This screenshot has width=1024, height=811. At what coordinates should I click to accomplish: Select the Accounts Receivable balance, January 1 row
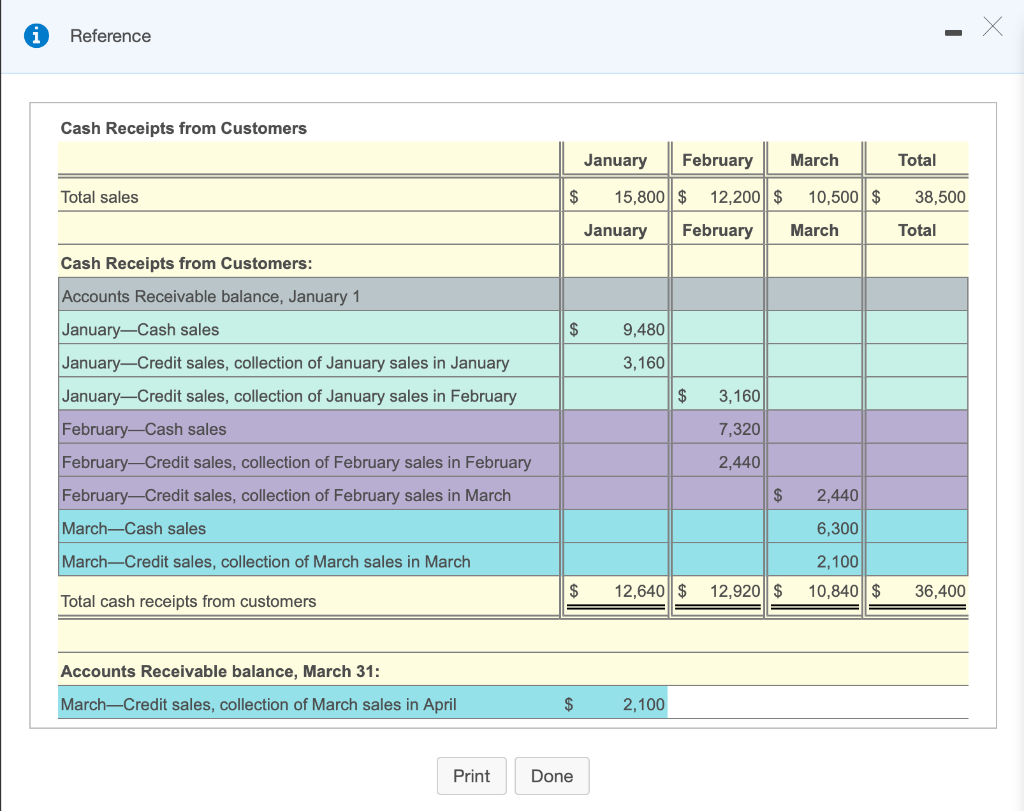point(513,296)
